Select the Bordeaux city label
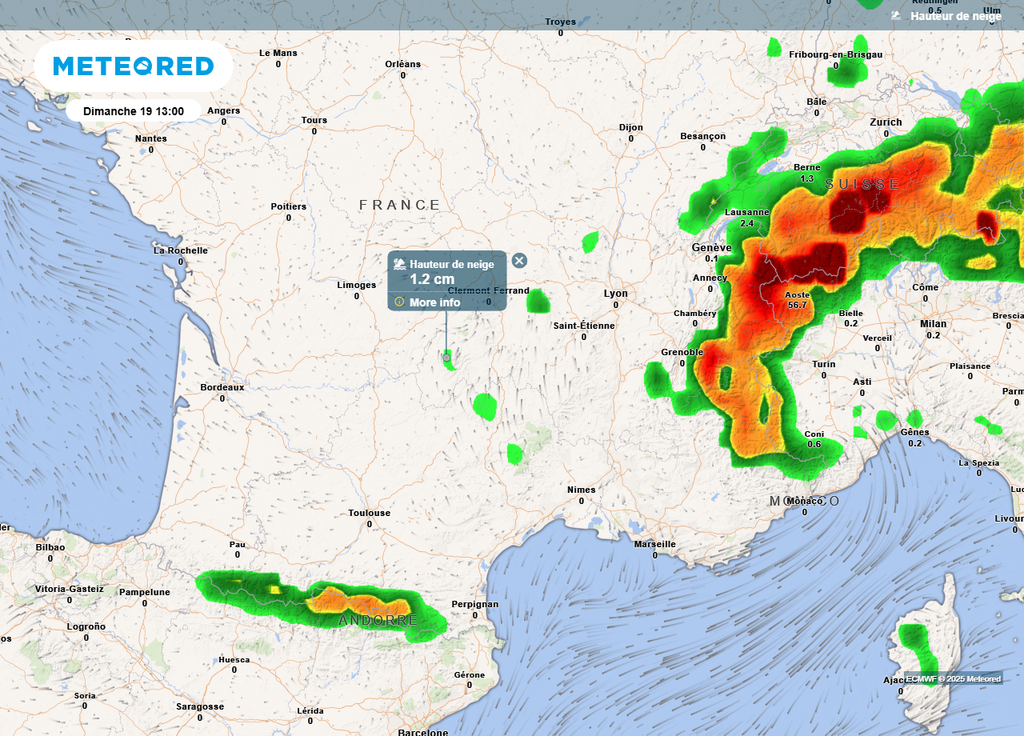This screenshot has height=736, width=1024. click(222, 386)
